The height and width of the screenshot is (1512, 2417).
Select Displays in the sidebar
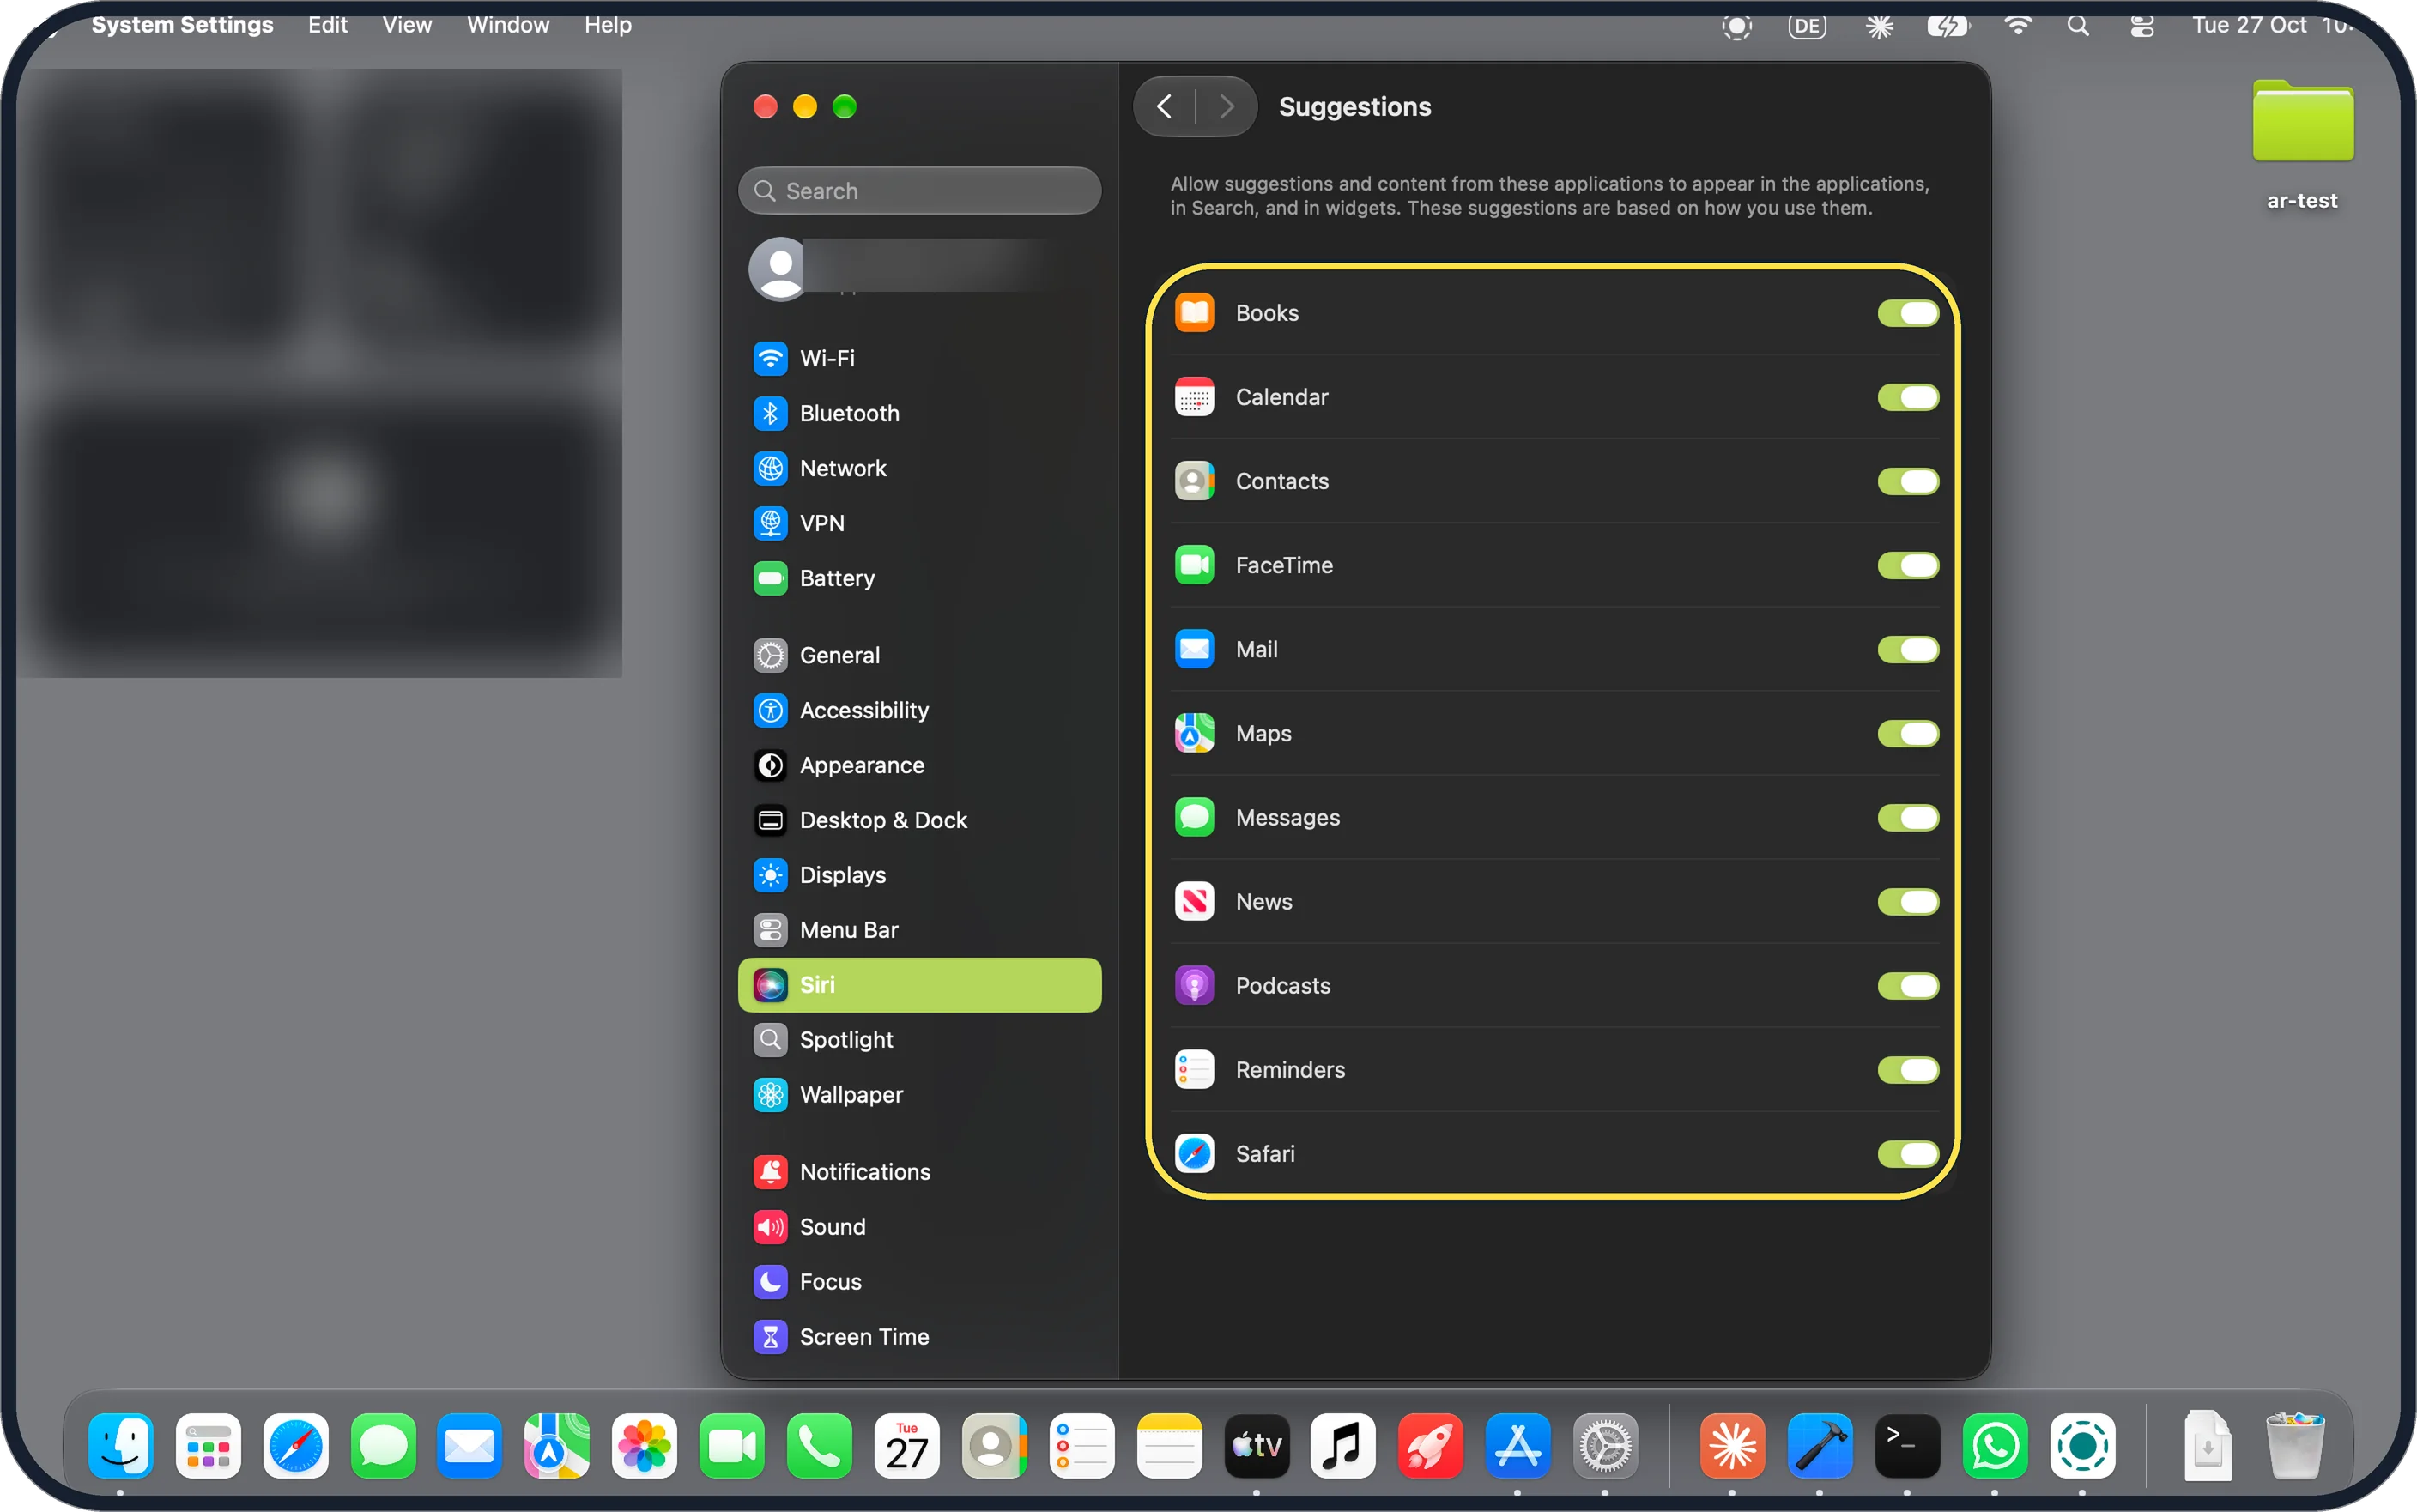[919, 875]
